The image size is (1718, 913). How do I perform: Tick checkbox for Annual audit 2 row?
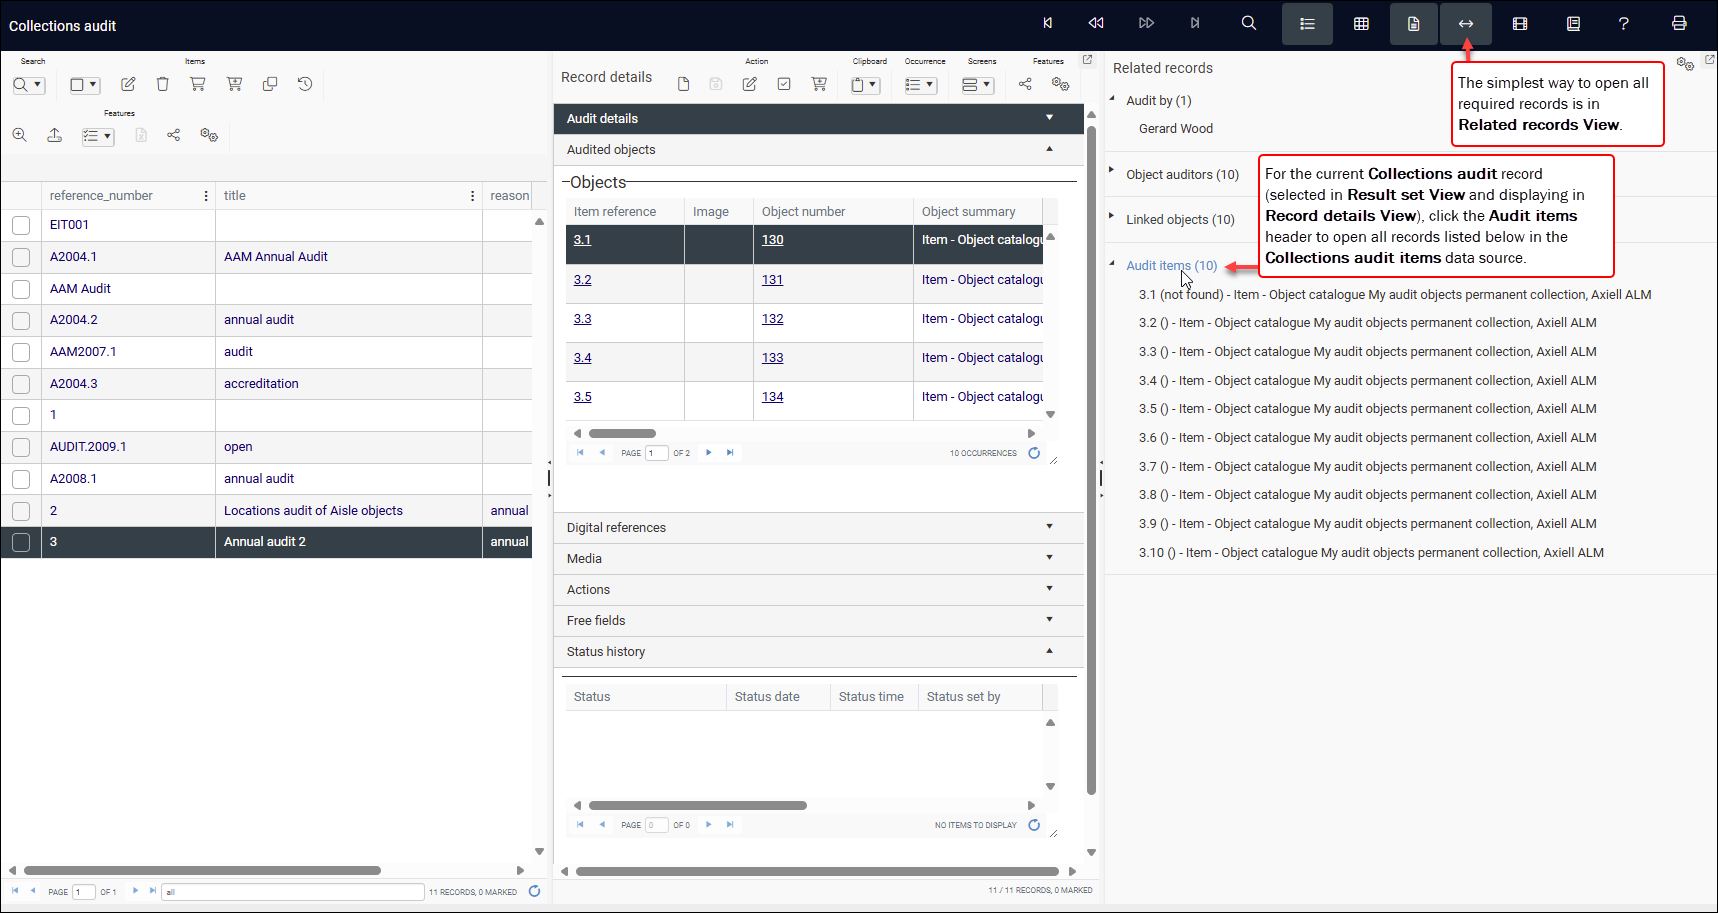pos(21,542)
